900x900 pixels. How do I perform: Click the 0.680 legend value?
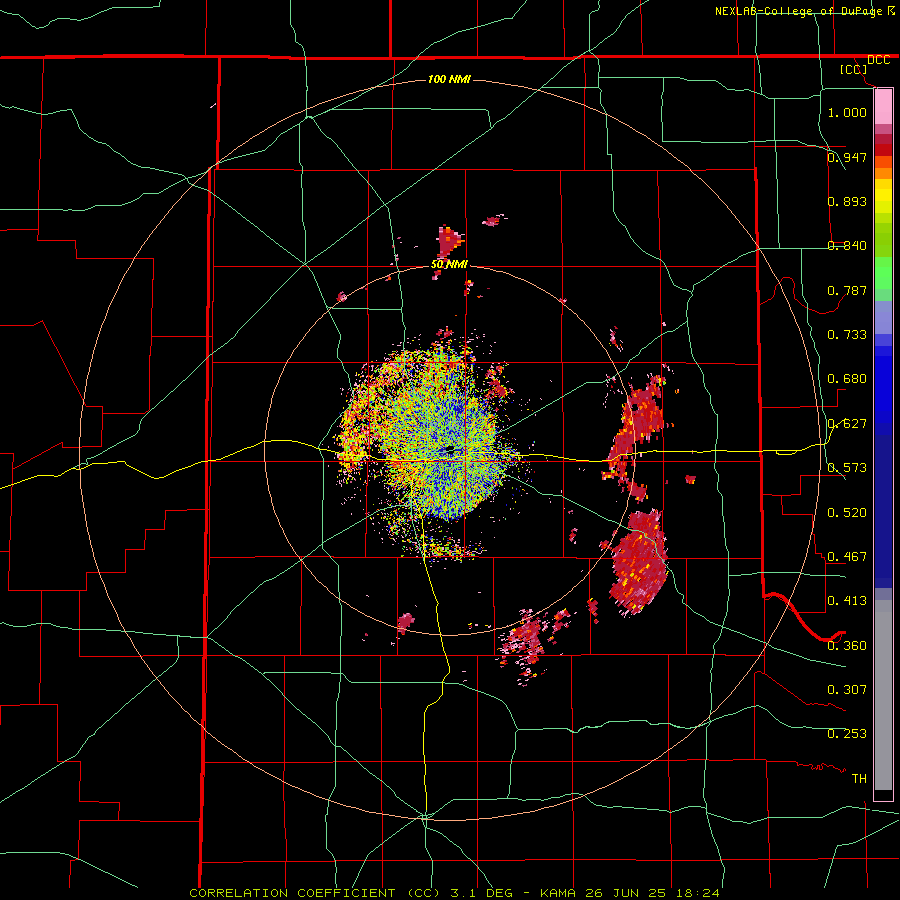pos(847,379)
